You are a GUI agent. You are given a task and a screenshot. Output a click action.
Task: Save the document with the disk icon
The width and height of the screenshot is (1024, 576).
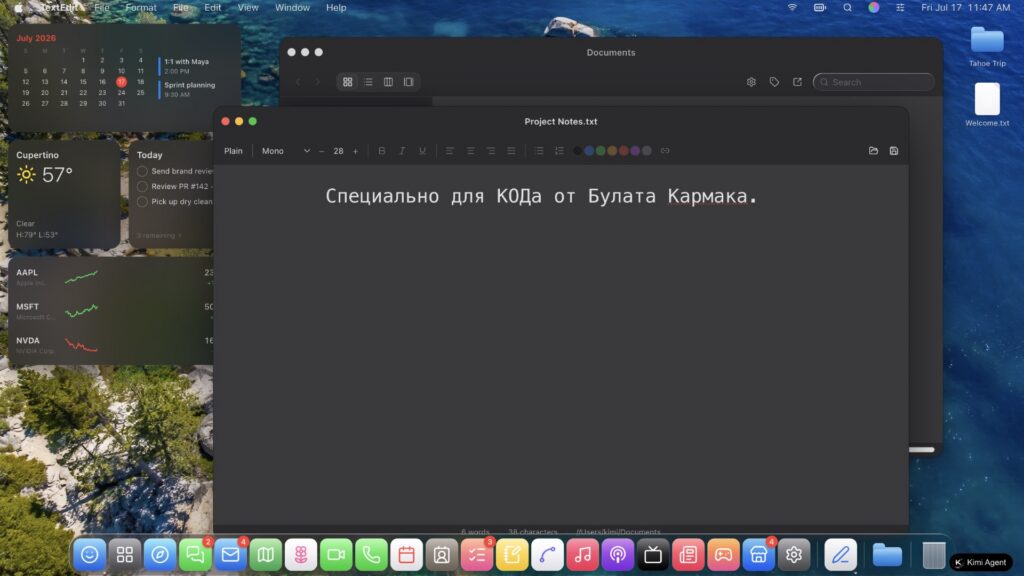click(x=893, y=151)
